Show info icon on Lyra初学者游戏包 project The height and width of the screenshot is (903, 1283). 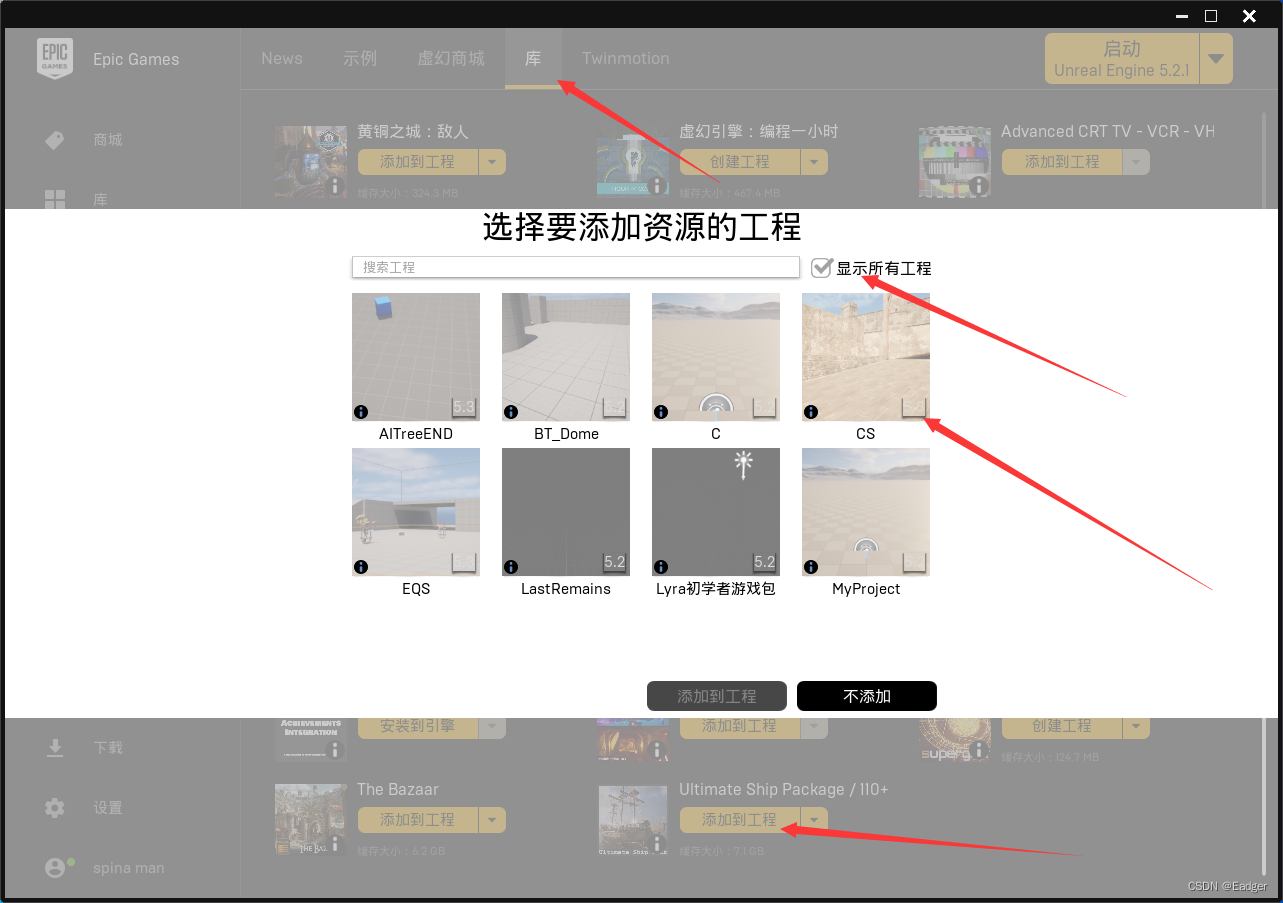(661, 567)
